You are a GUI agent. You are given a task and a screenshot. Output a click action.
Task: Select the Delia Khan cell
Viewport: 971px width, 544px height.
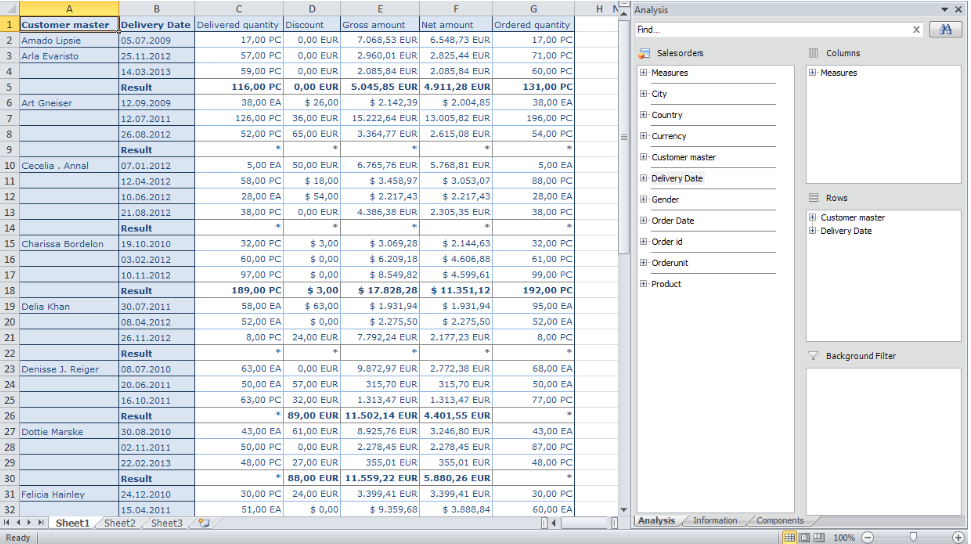(x=69, y=306)
